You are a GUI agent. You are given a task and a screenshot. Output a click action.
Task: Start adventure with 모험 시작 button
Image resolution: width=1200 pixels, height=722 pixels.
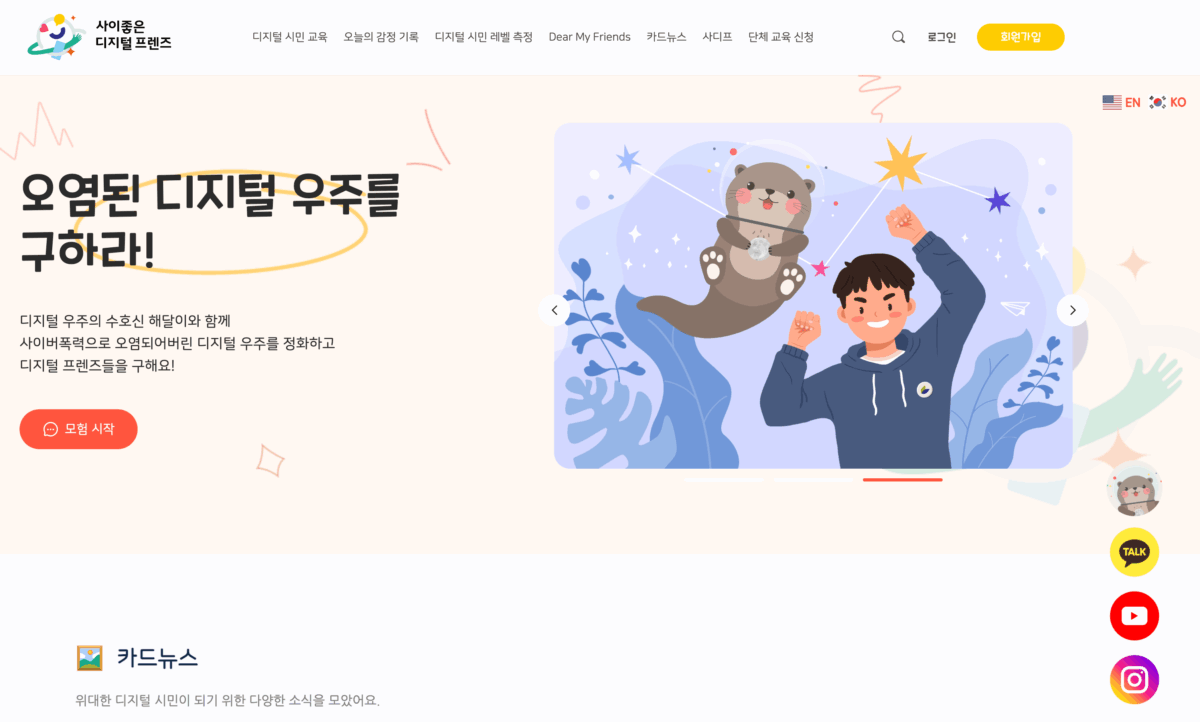[x=78, y=429]
